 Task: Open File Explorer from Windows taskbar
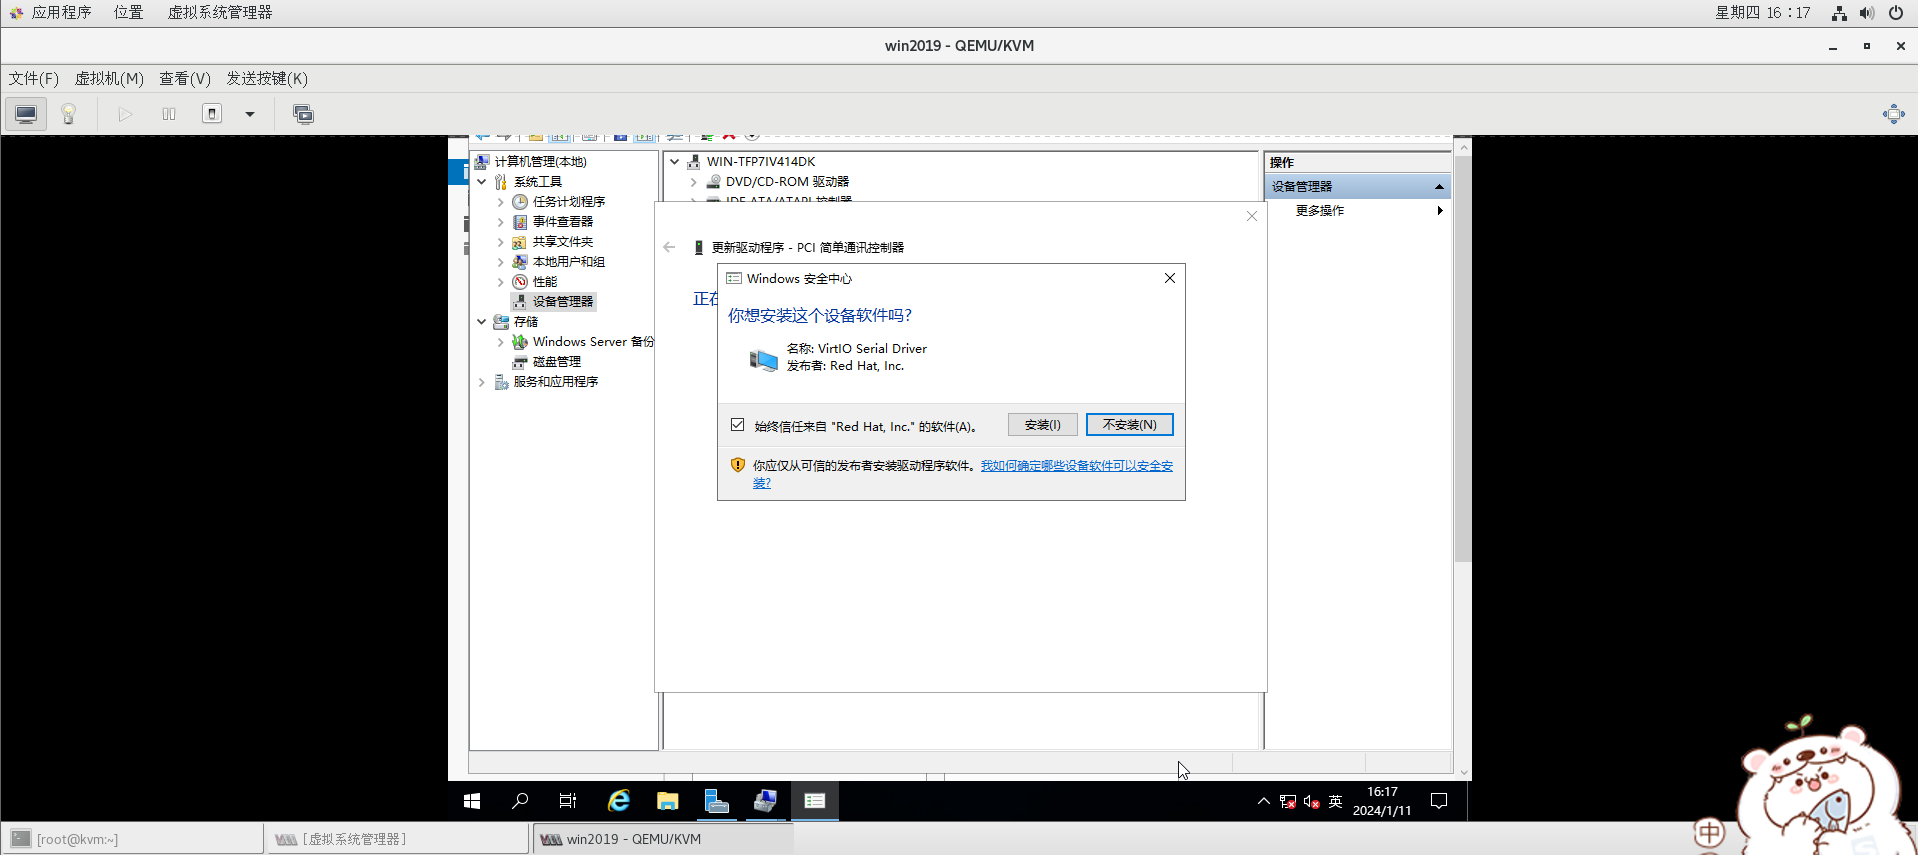point(667,801)
